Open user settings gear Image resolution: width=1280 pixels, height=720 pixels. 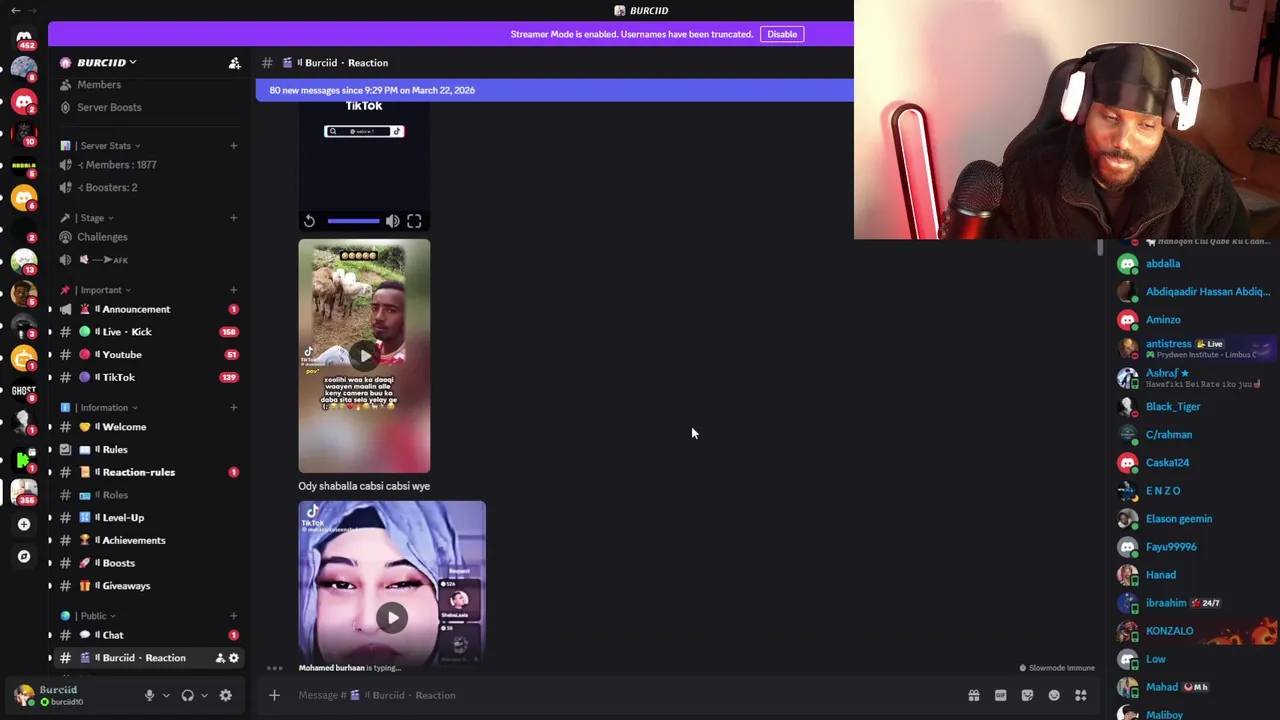point(226,695)
